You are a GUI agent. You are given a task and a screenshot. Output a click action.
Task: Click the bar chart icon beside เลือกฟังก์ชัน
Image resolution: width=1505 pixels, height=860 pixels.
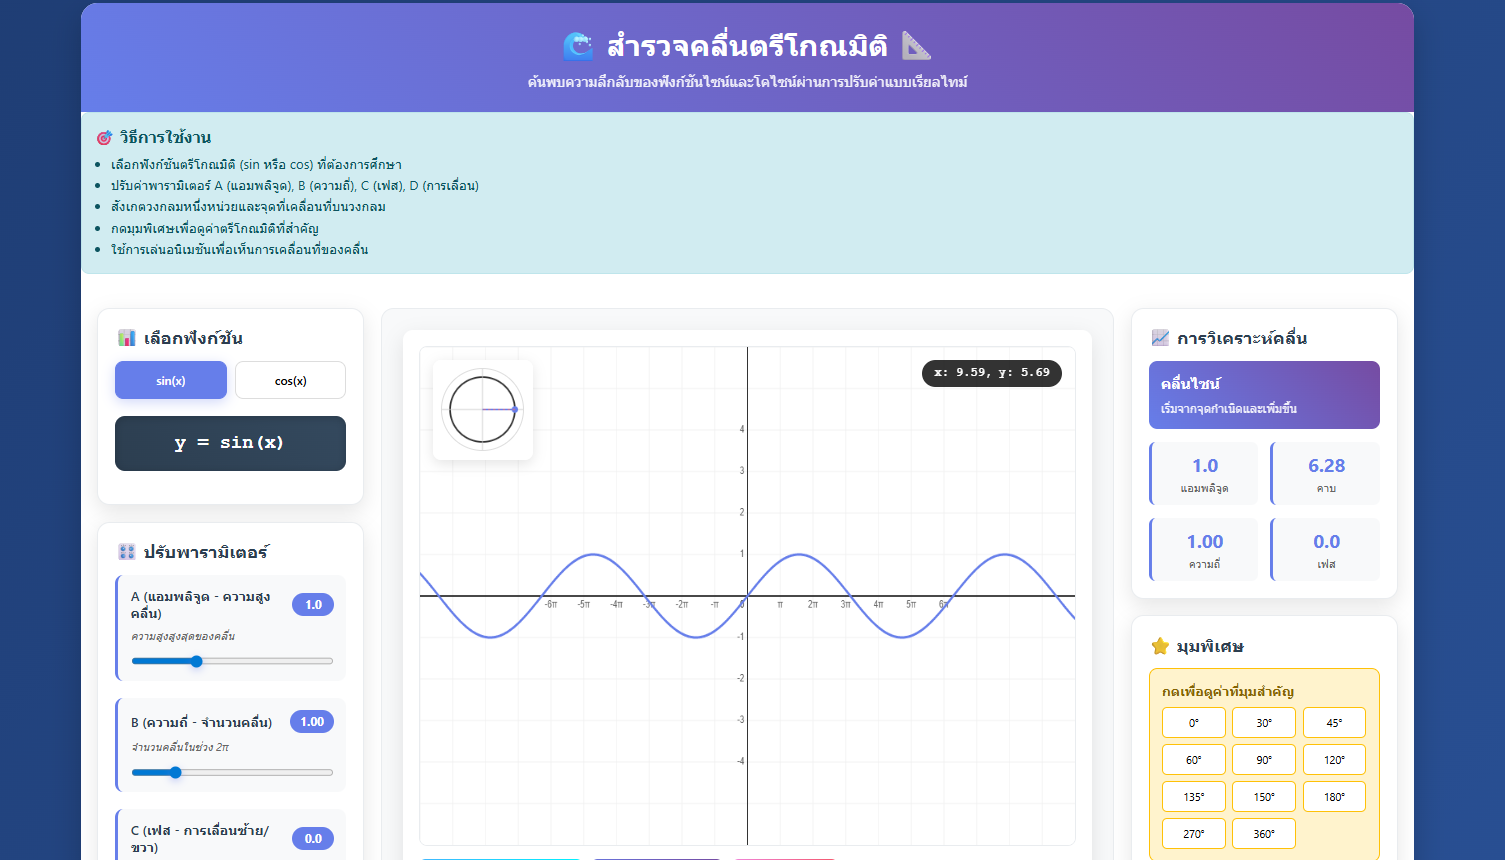pyautogui.click(x=126, y=338)
